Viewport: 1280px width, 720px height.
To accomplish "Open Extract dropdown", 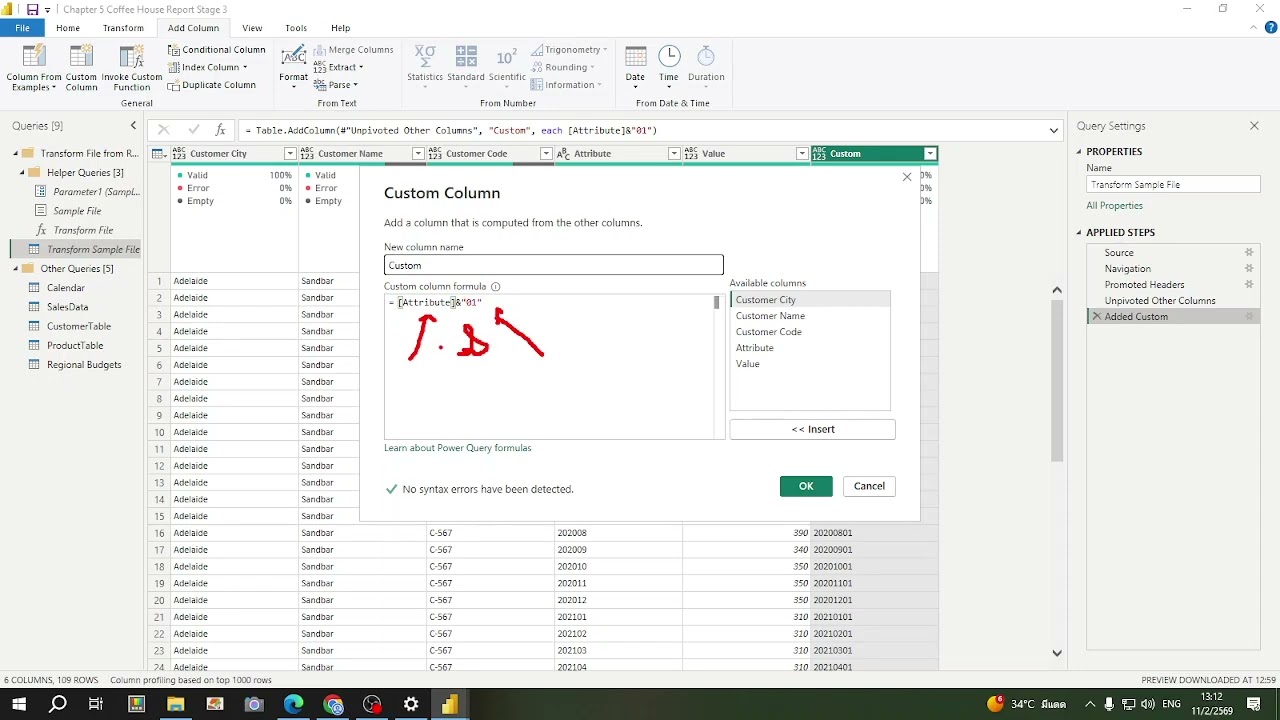I will 338,67.
